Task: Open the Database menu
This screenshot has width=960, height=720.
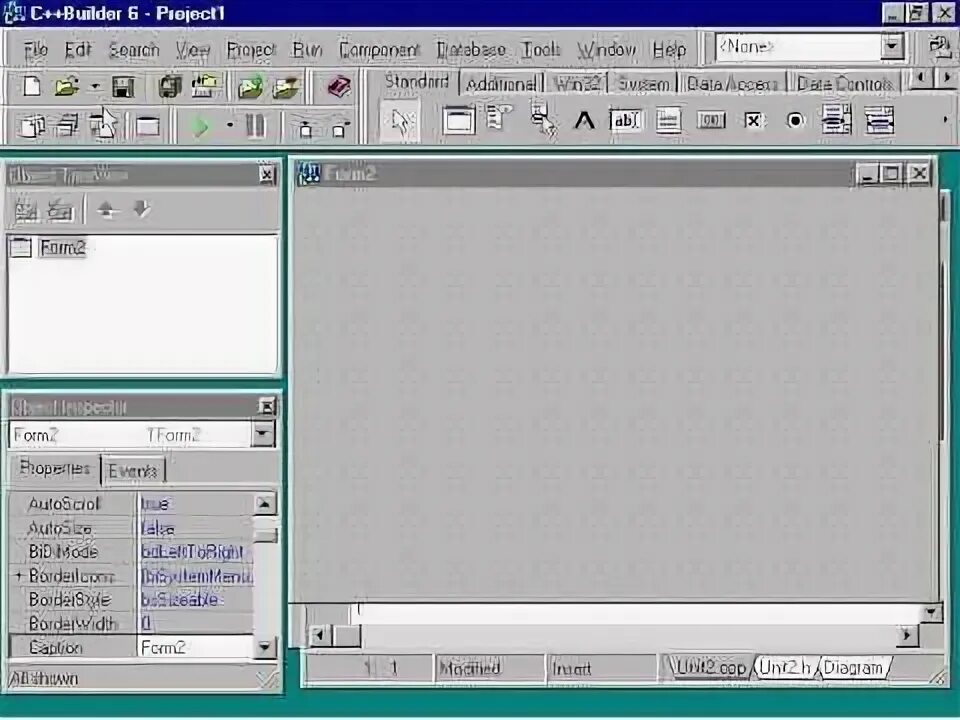Action: 471,50
